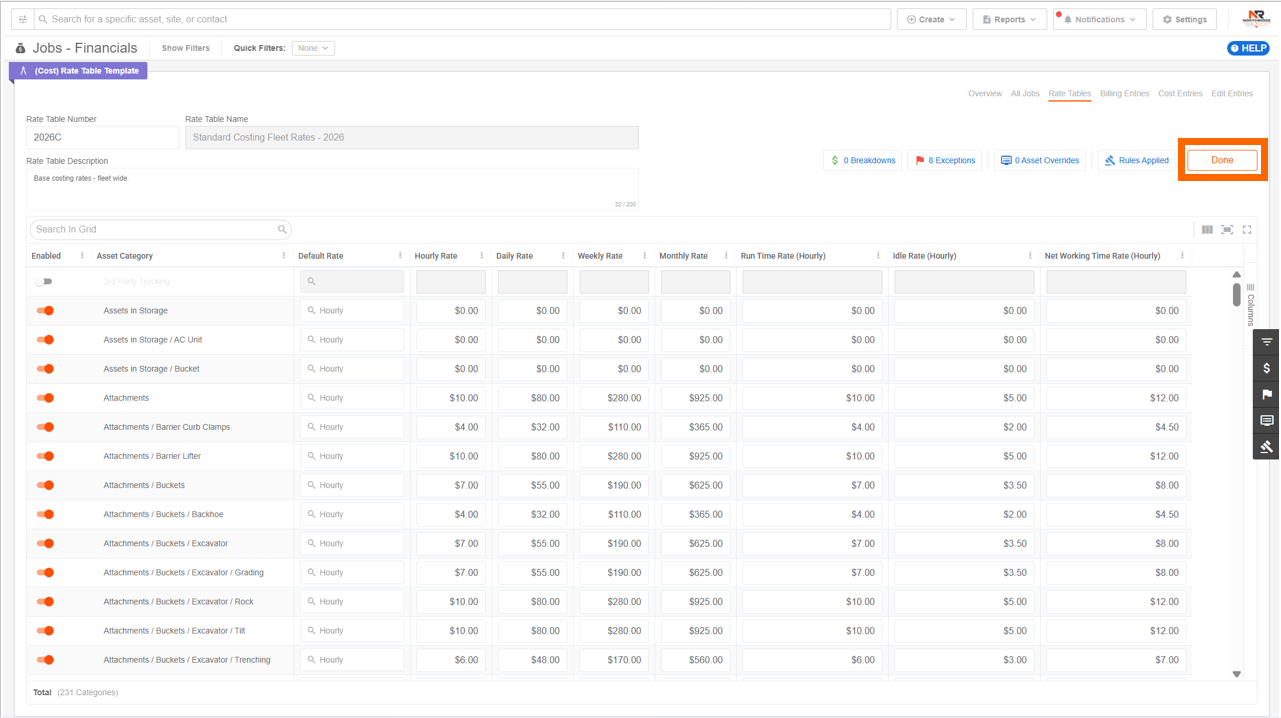Click the magnifier icon in Search In Grid
1281x718 pixels.
[x=282, y=229]
